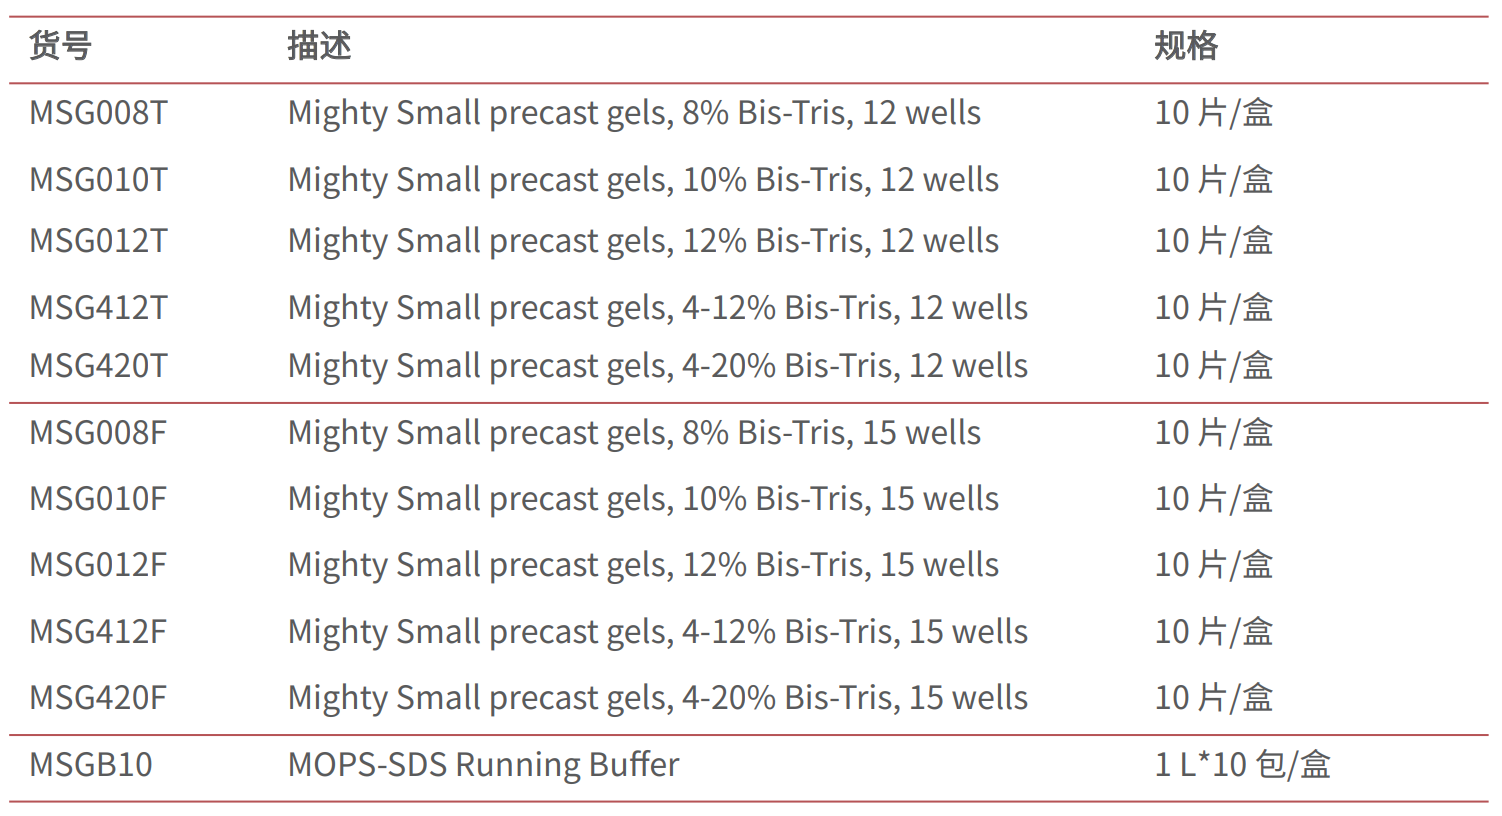
Task: Click the MSG010F item number
Action: coord(98,499)
